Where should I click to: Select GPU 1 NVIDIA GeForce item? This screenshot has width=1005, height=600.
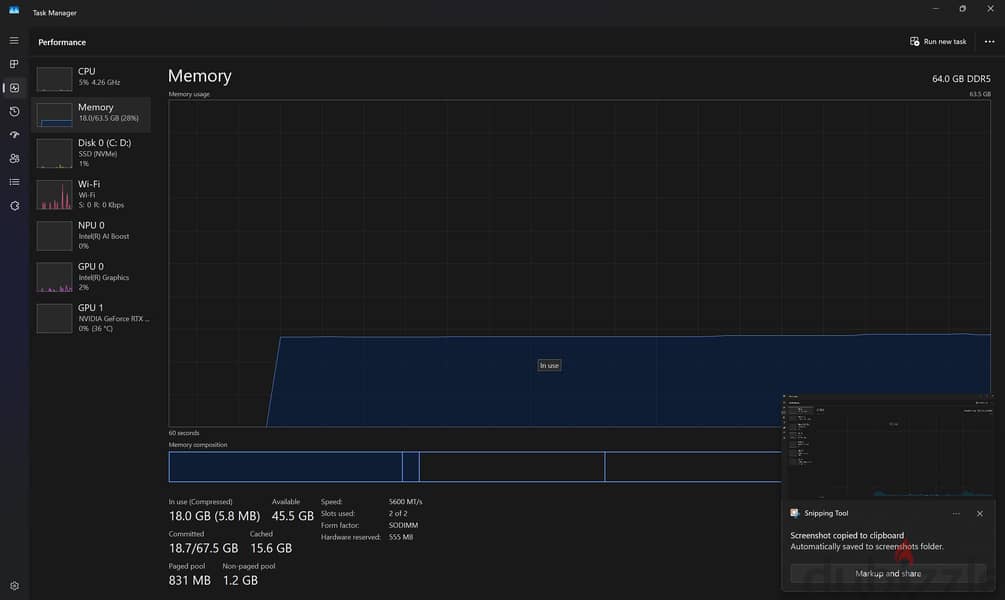[x=91, y=318]
